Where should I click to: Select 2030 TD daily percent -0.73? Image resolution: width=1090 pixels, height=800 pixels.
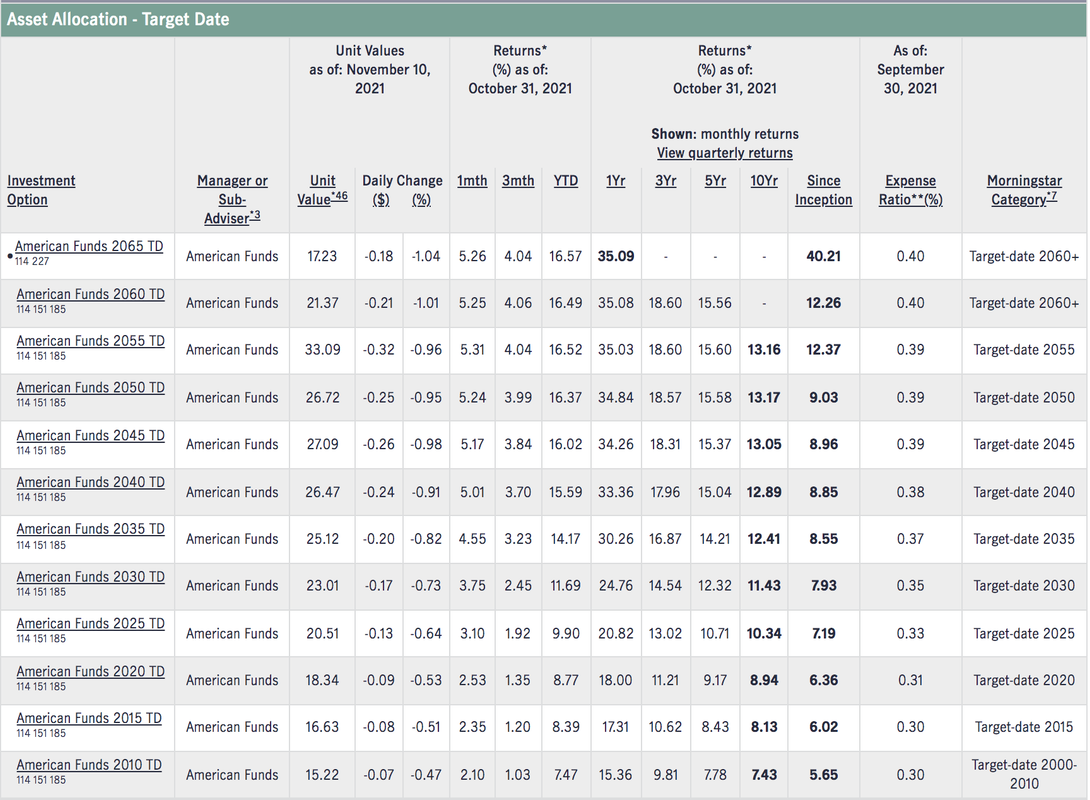coord(425,585)
